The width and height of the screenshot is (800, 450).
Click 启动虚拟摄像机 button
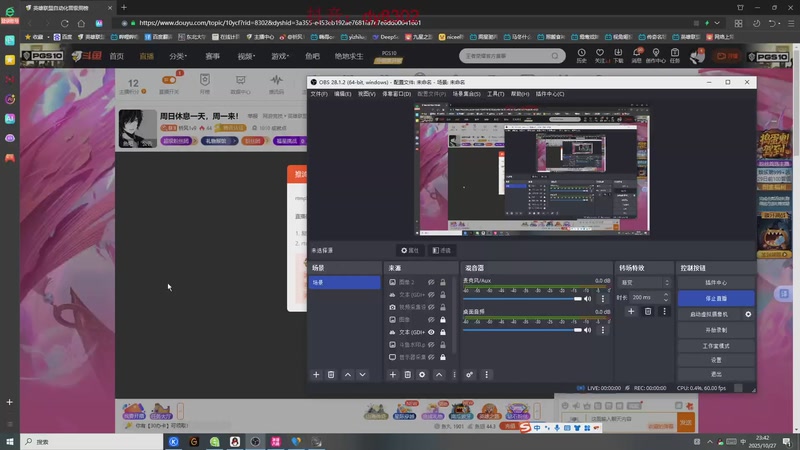pos(709,314)
